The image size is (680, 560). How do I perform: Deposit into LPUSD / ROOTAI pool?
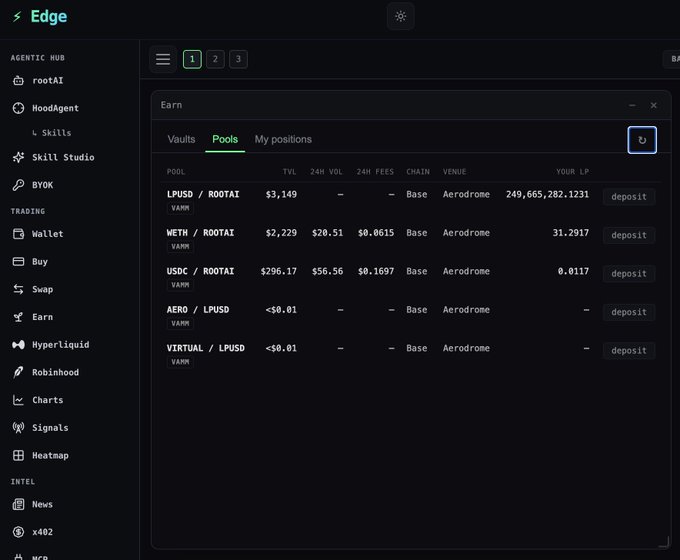click(x=629, y=197)
